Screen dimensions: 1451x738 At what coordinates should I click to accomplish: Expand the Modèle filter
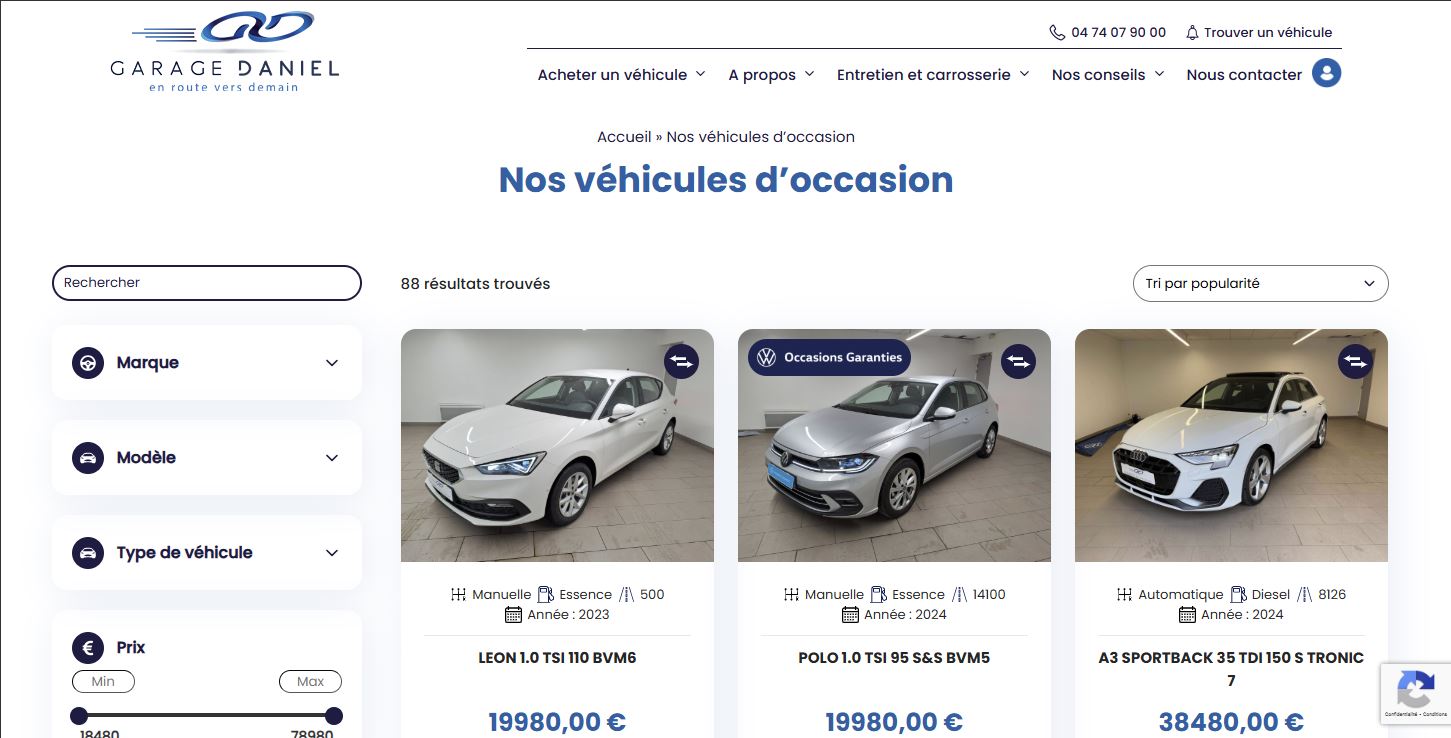[x=206, y=457]
